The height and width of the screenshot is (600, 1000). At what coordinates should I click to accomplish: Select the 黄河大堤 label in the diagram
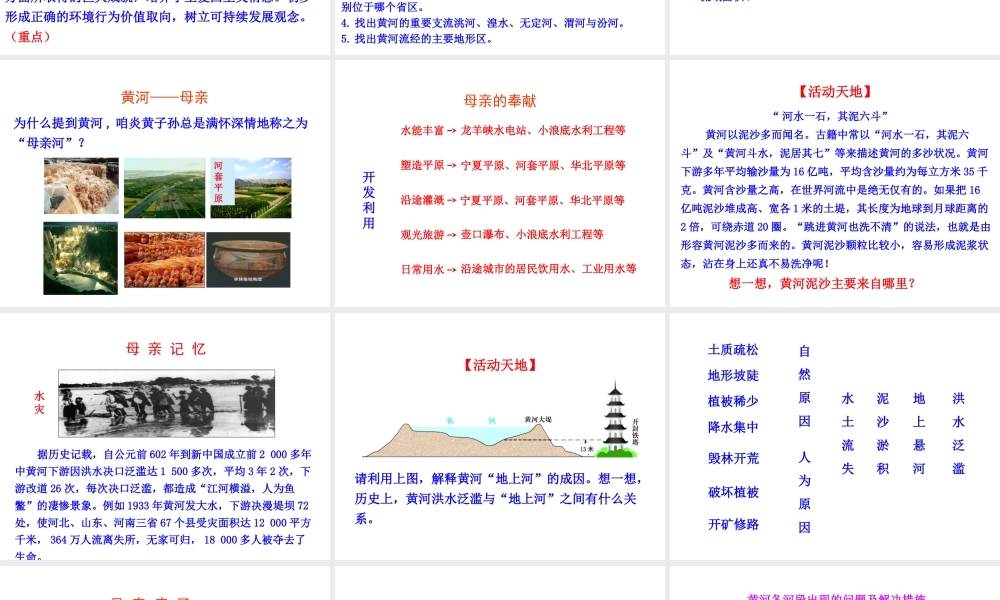538,420
